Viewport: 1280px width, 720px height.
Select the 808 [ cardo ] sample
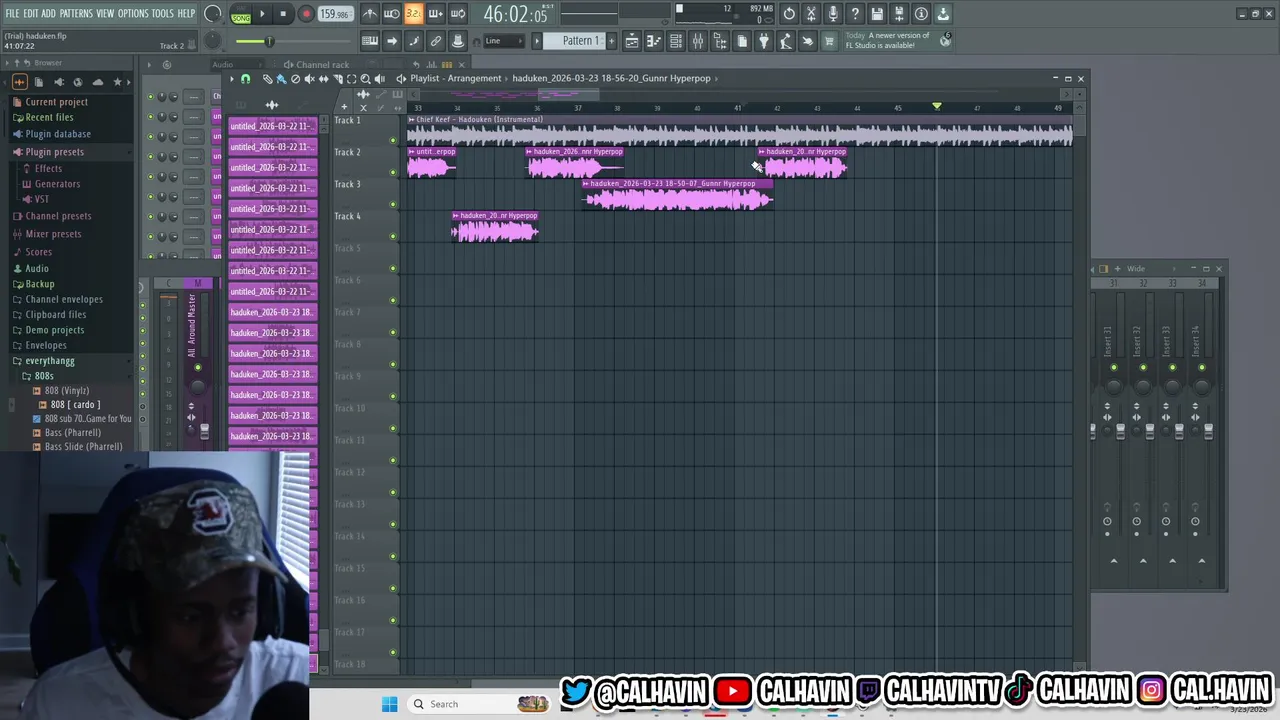75,405
